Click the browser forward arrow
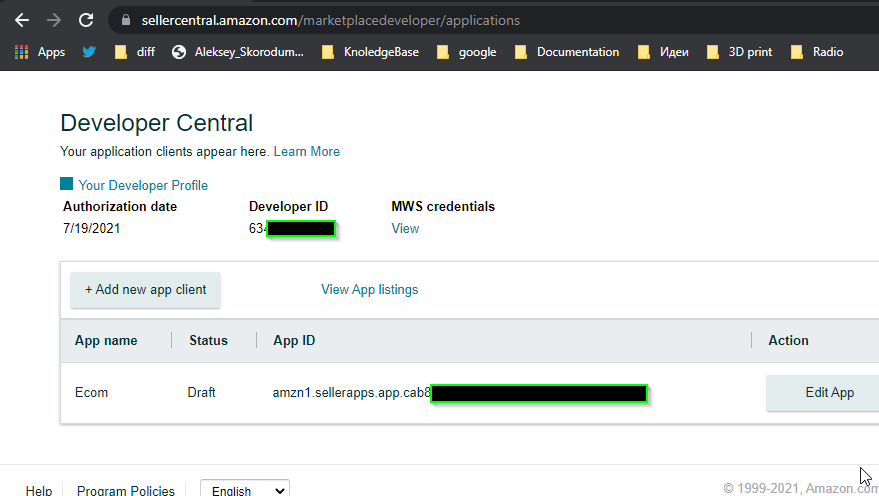879x496 pixels. click(x=54, y=20)
